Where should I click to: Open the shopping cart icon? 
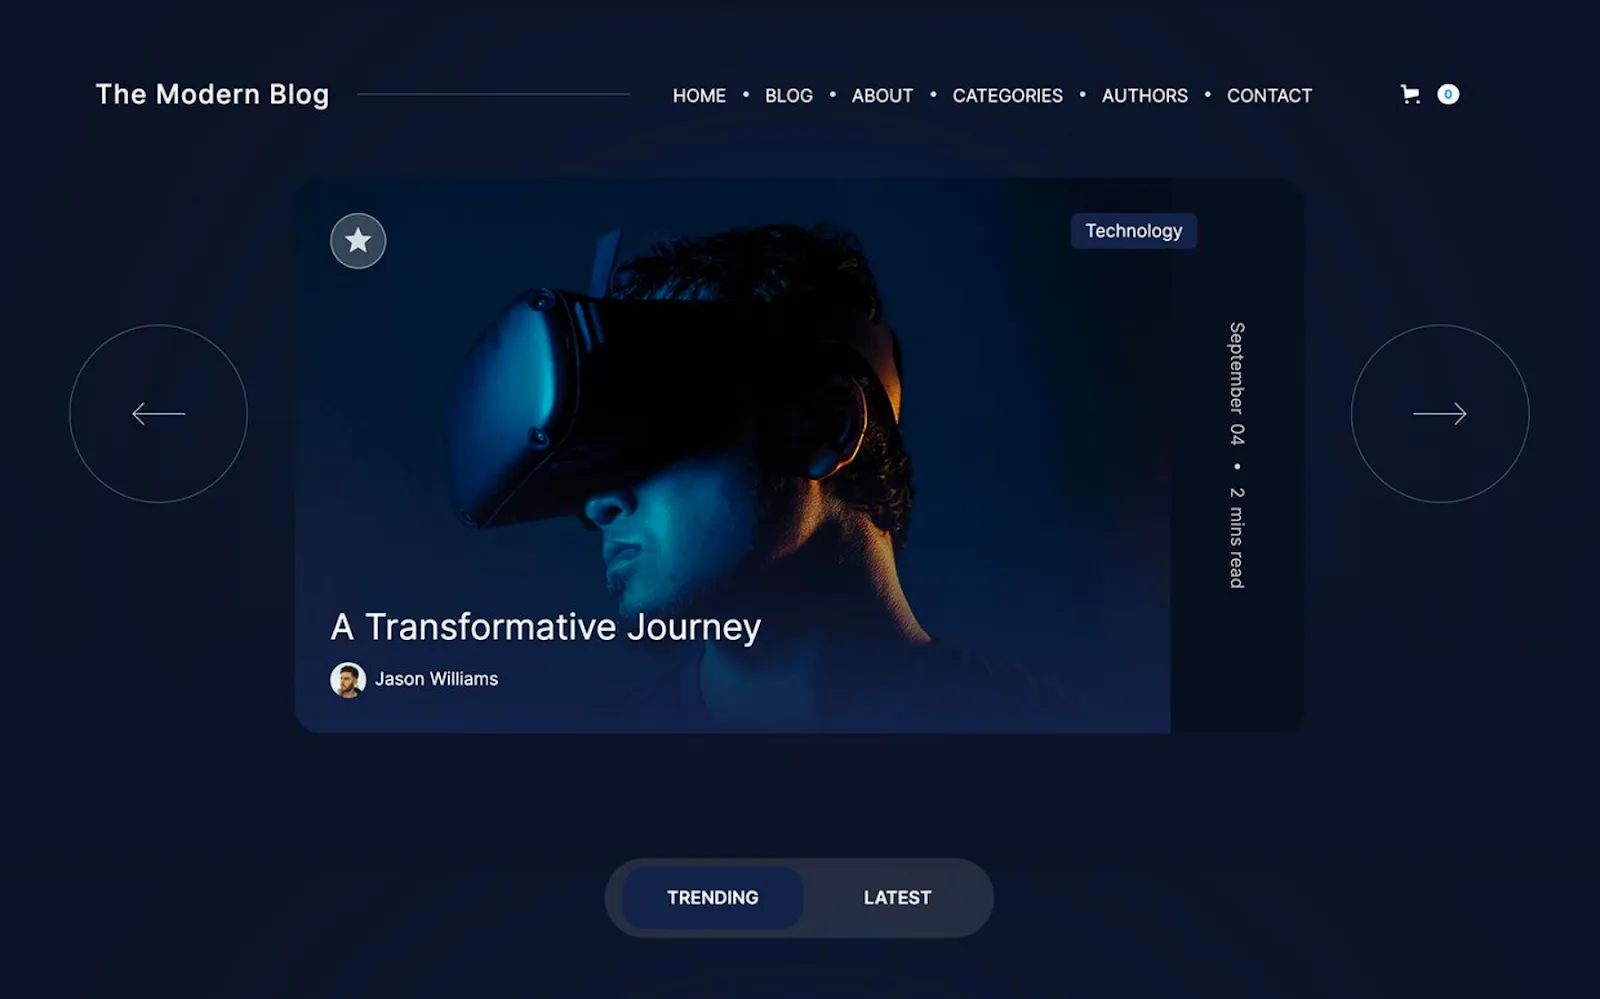coord(1410,94)
